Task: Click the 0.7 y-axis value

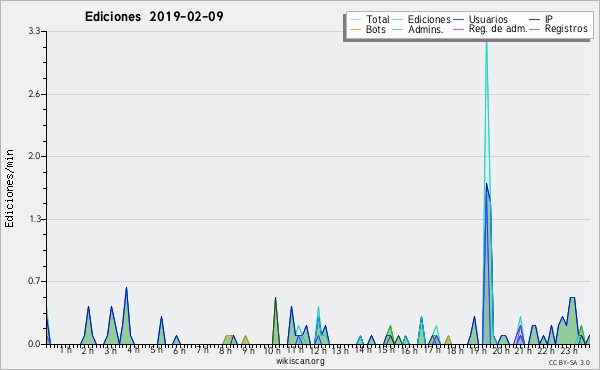Action: coord(34,281)
